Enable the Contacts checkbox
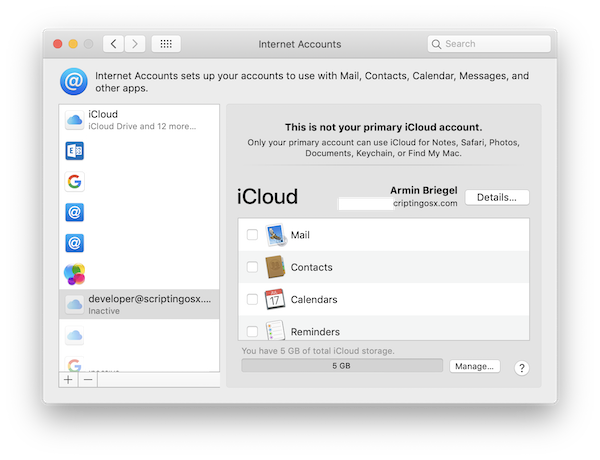The image size is (600, 460). tap(252, 267)
